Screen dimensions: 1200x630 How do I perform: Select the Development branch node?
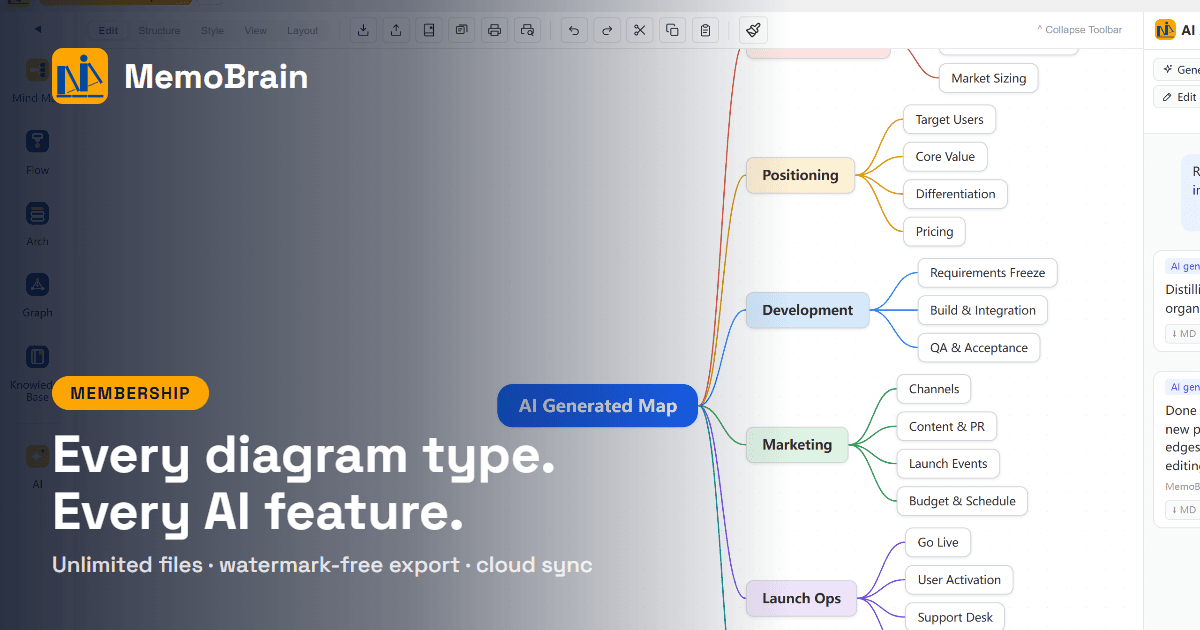pos(807,310)
